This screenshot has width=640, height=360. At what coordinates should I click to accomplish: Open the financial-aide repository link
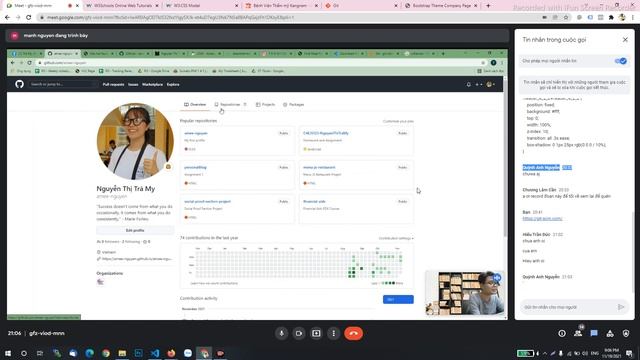point(314,202)
